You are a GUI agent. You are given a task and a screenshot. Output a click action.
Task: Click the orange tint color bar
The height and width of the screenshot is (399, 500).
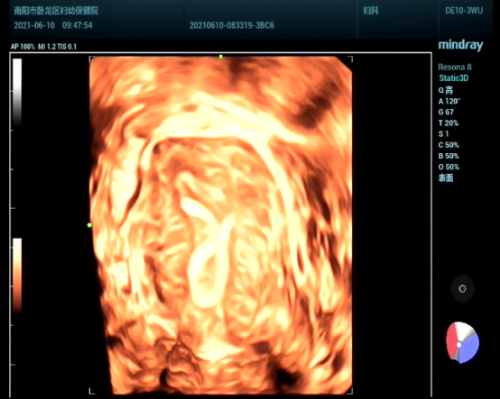[17, 276]
